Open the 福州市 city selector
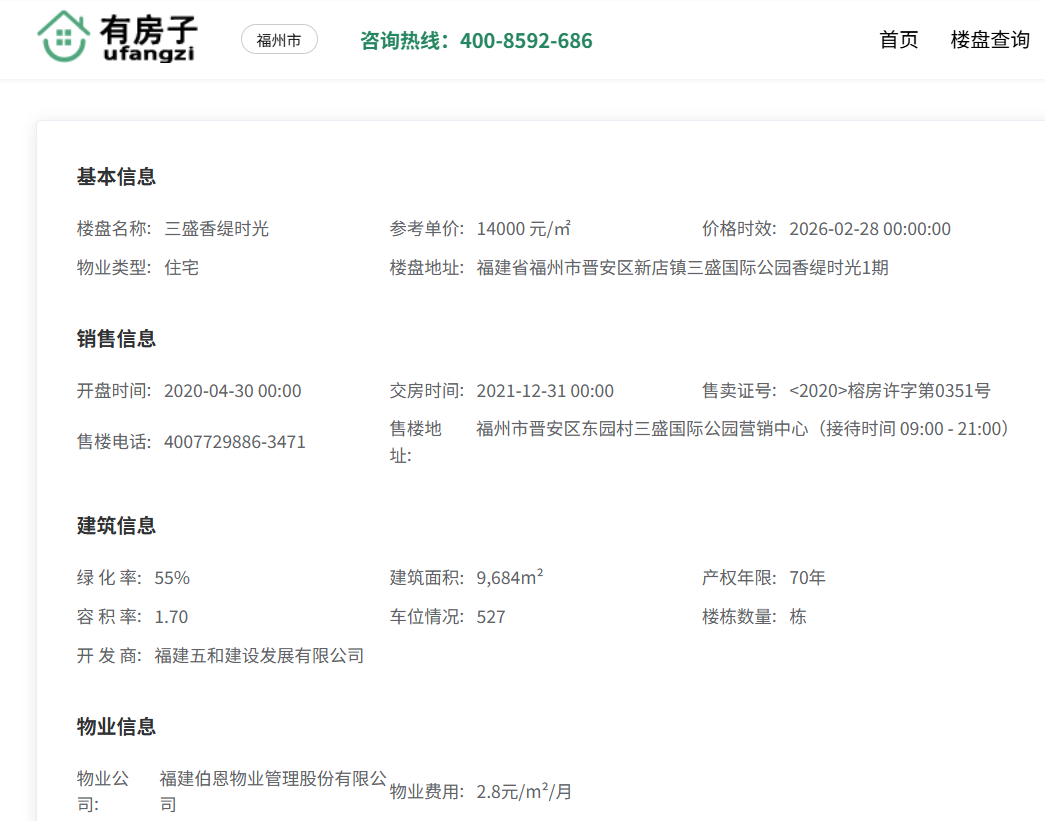Image resolution: width=1045 pixels, height=821 pixels. [279, 40]
